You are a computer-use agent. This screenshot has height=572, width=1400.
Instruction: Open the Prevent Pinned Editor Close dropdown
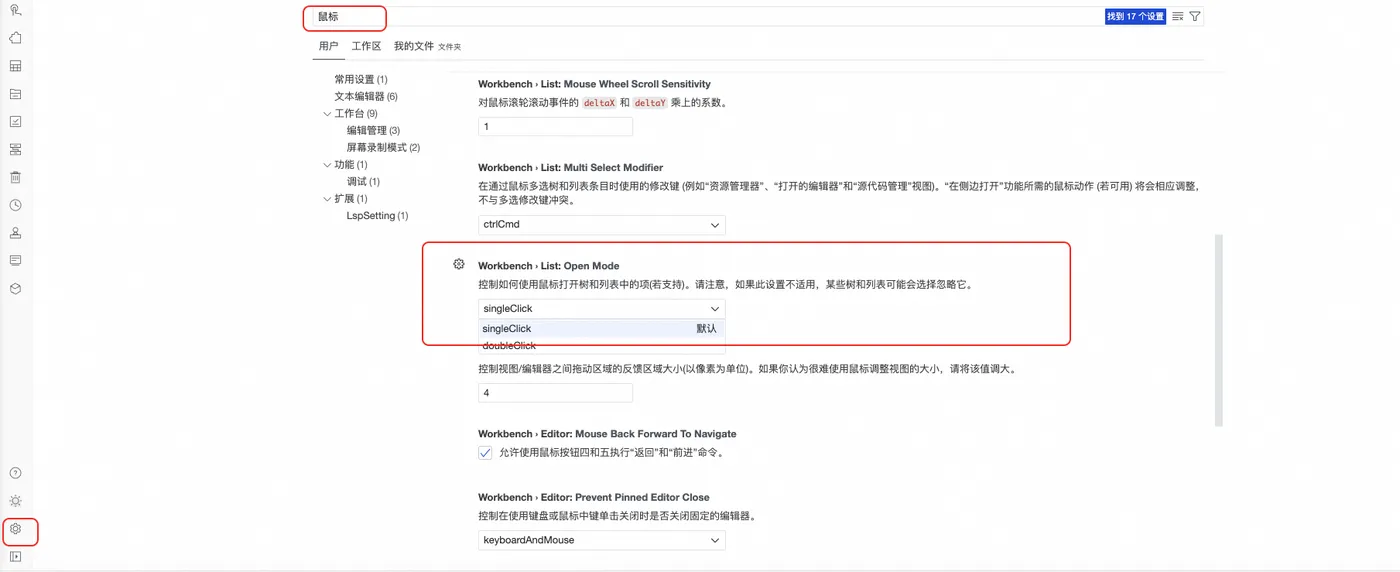click(x=602, y=540)
